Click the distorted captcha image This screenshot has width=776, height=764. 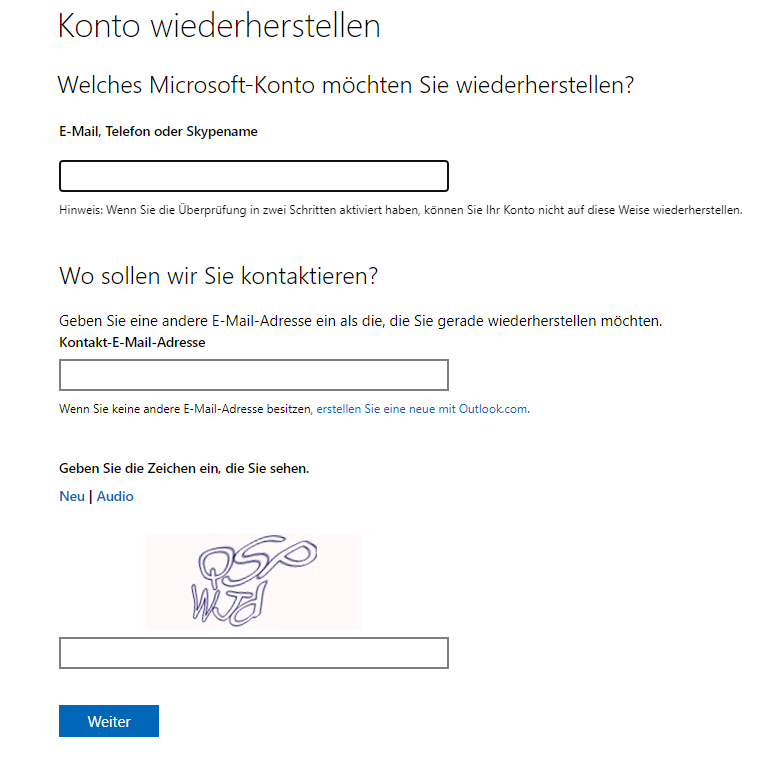[x=254, y=581]
